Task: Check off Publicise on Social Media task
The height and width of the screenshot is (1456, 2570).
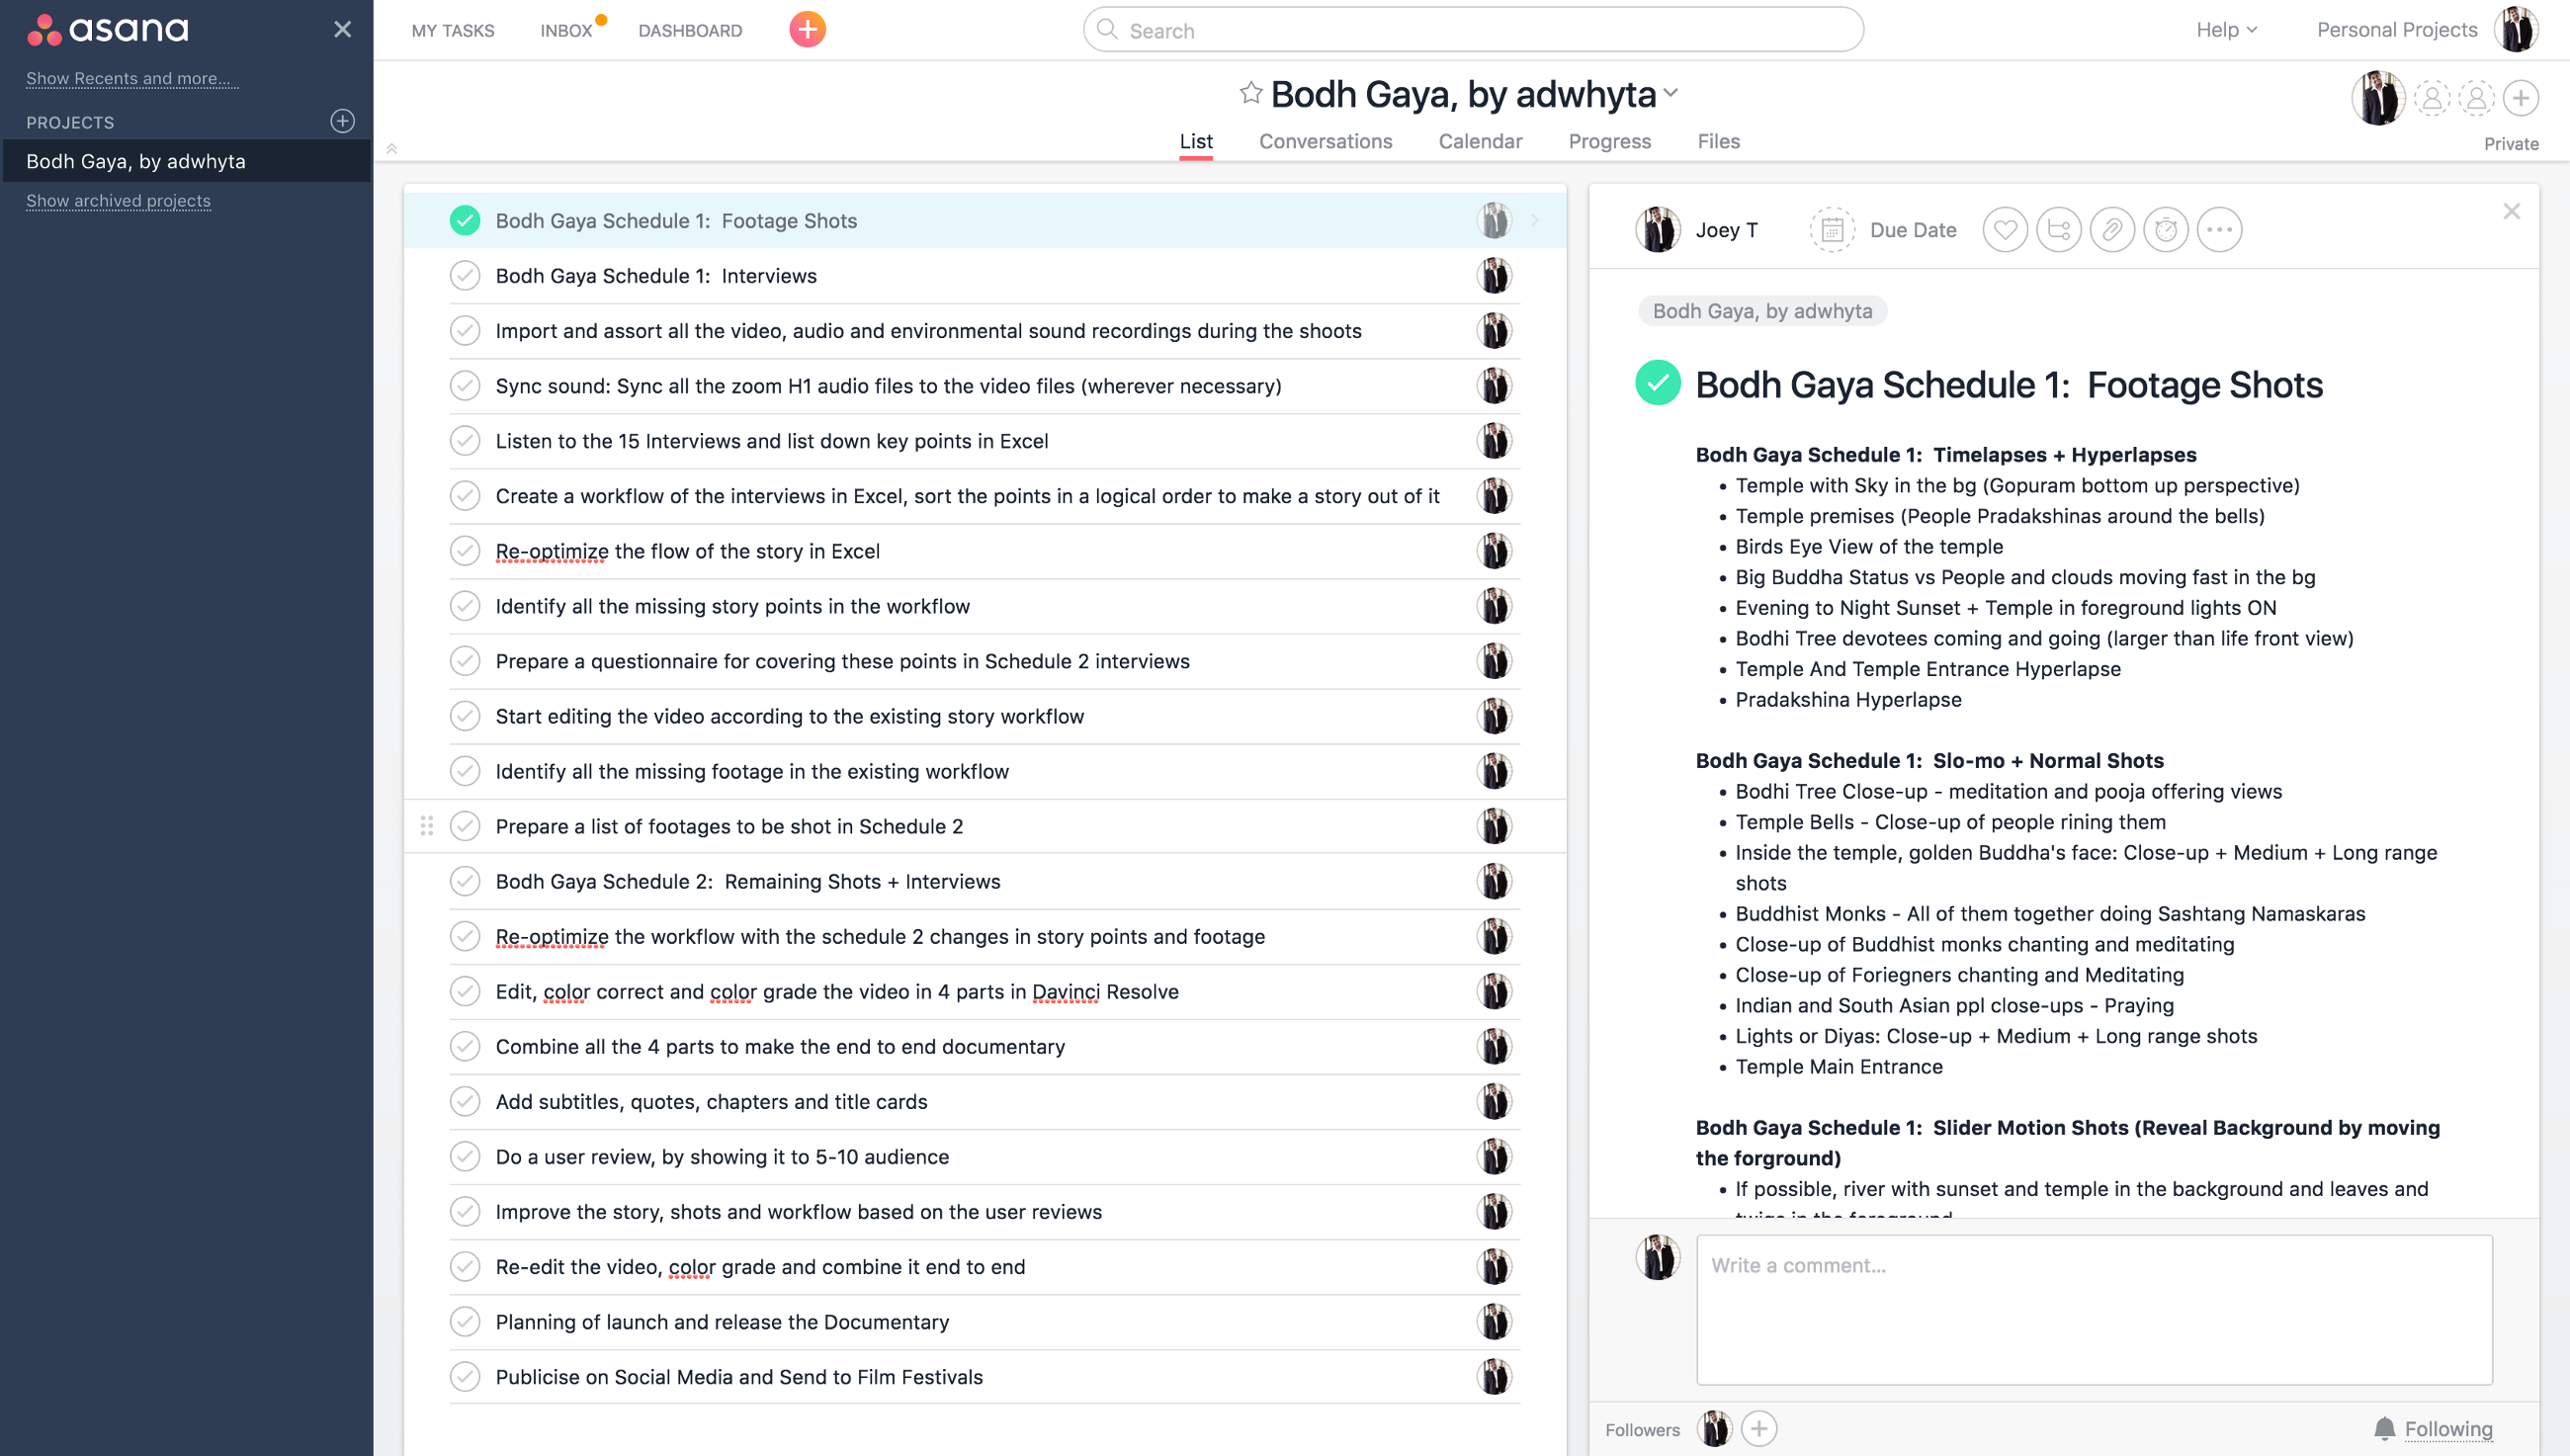Action: [465, 1377]
